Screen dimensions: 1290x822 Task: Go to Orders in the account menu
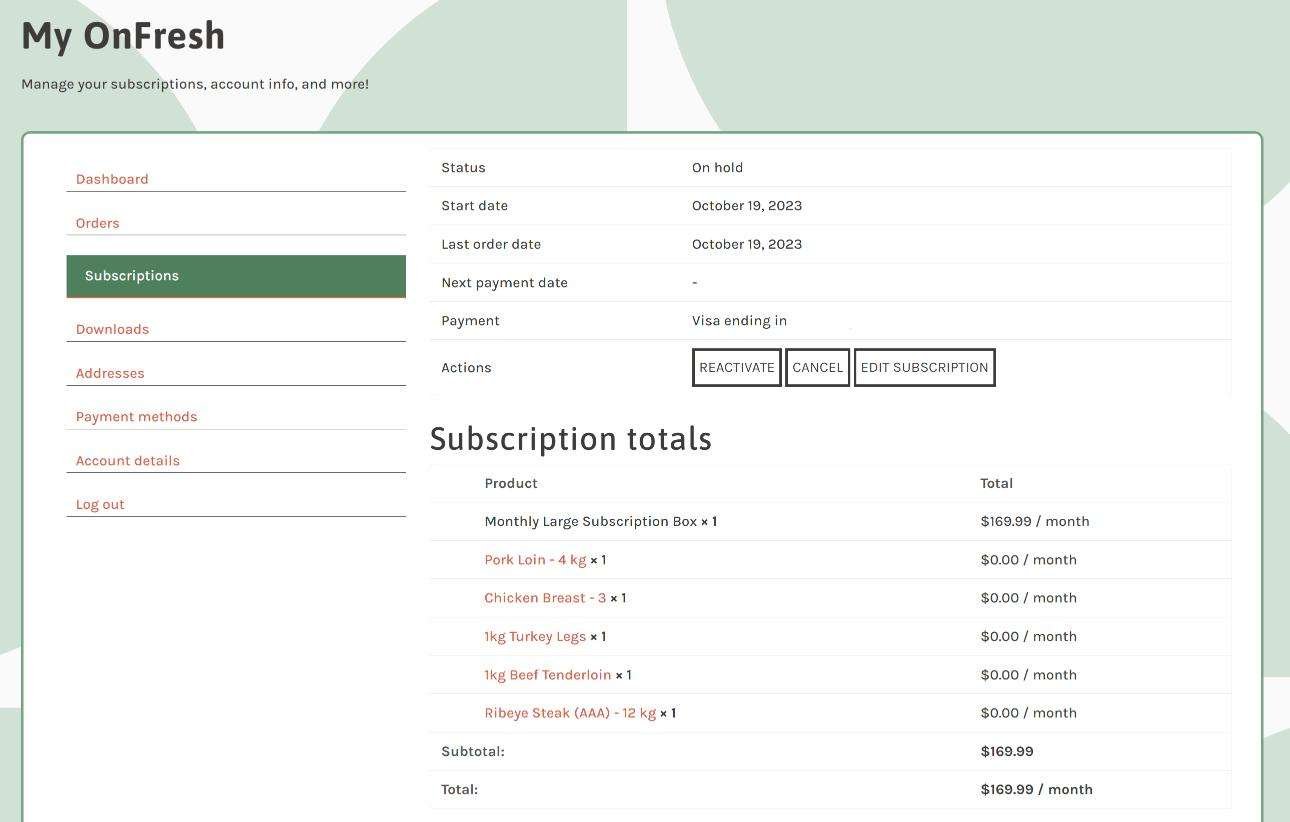(97, 223)
